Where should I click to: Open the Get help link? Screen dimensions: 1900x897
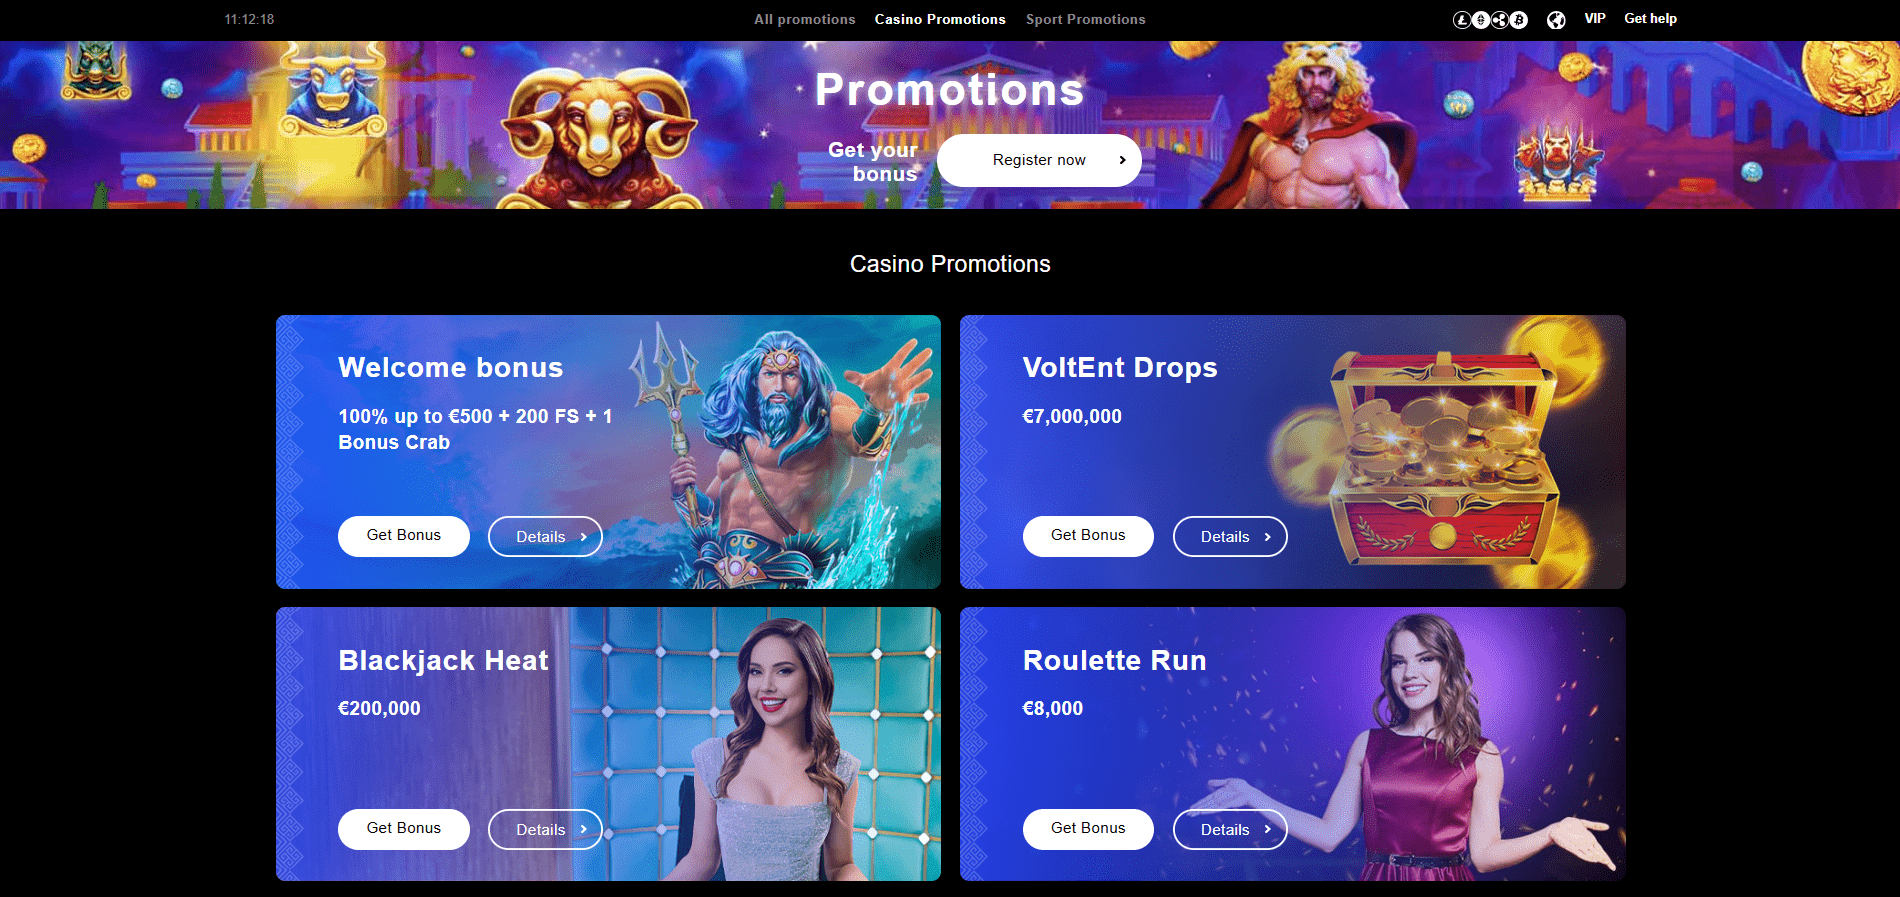point(1650,19)
